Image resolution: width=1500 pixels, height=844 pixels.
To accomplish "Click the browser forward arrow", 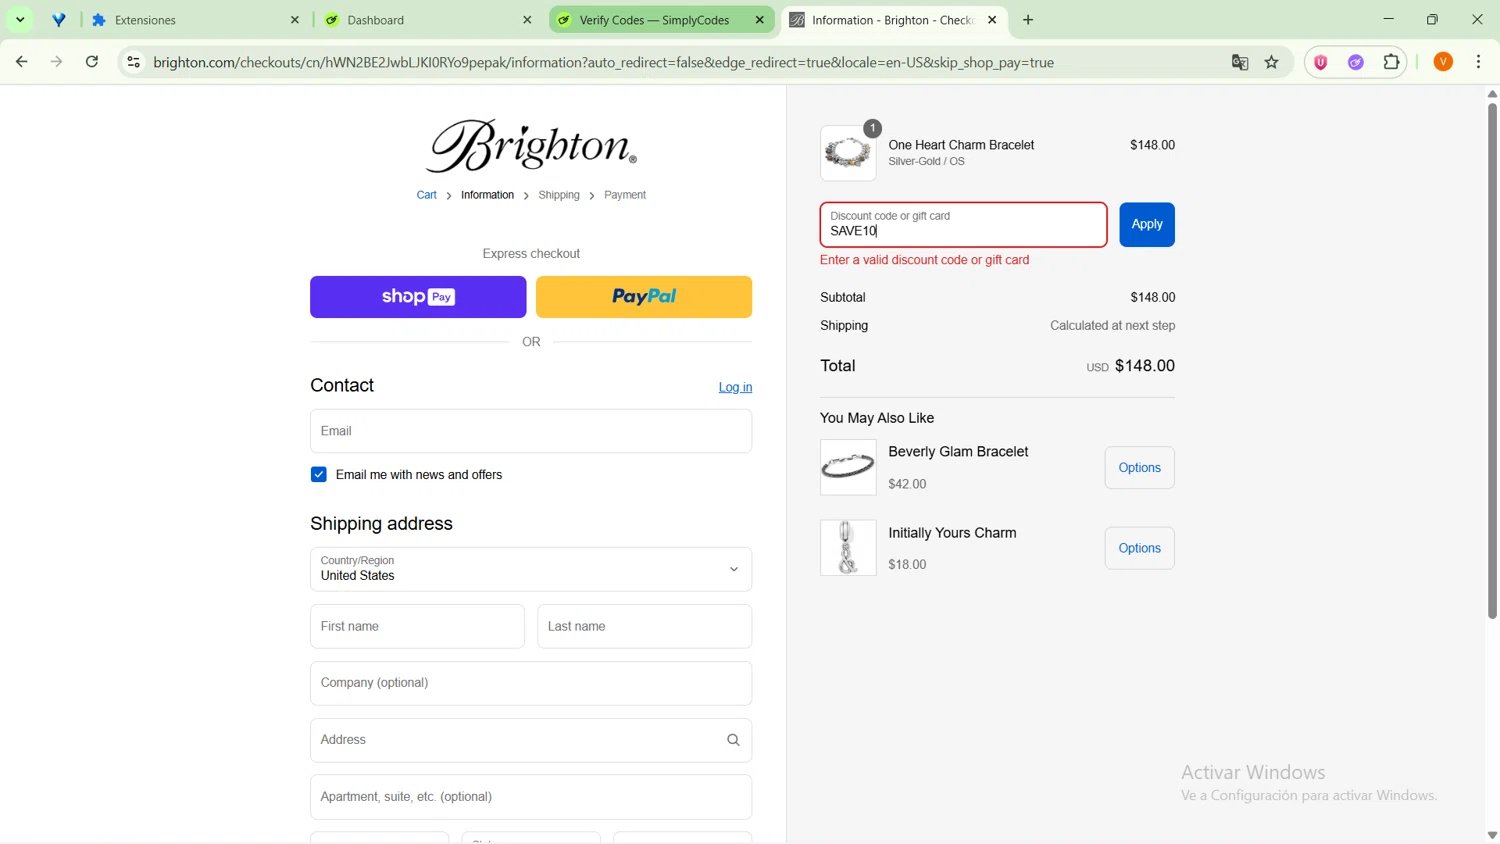I will point(57,62).
